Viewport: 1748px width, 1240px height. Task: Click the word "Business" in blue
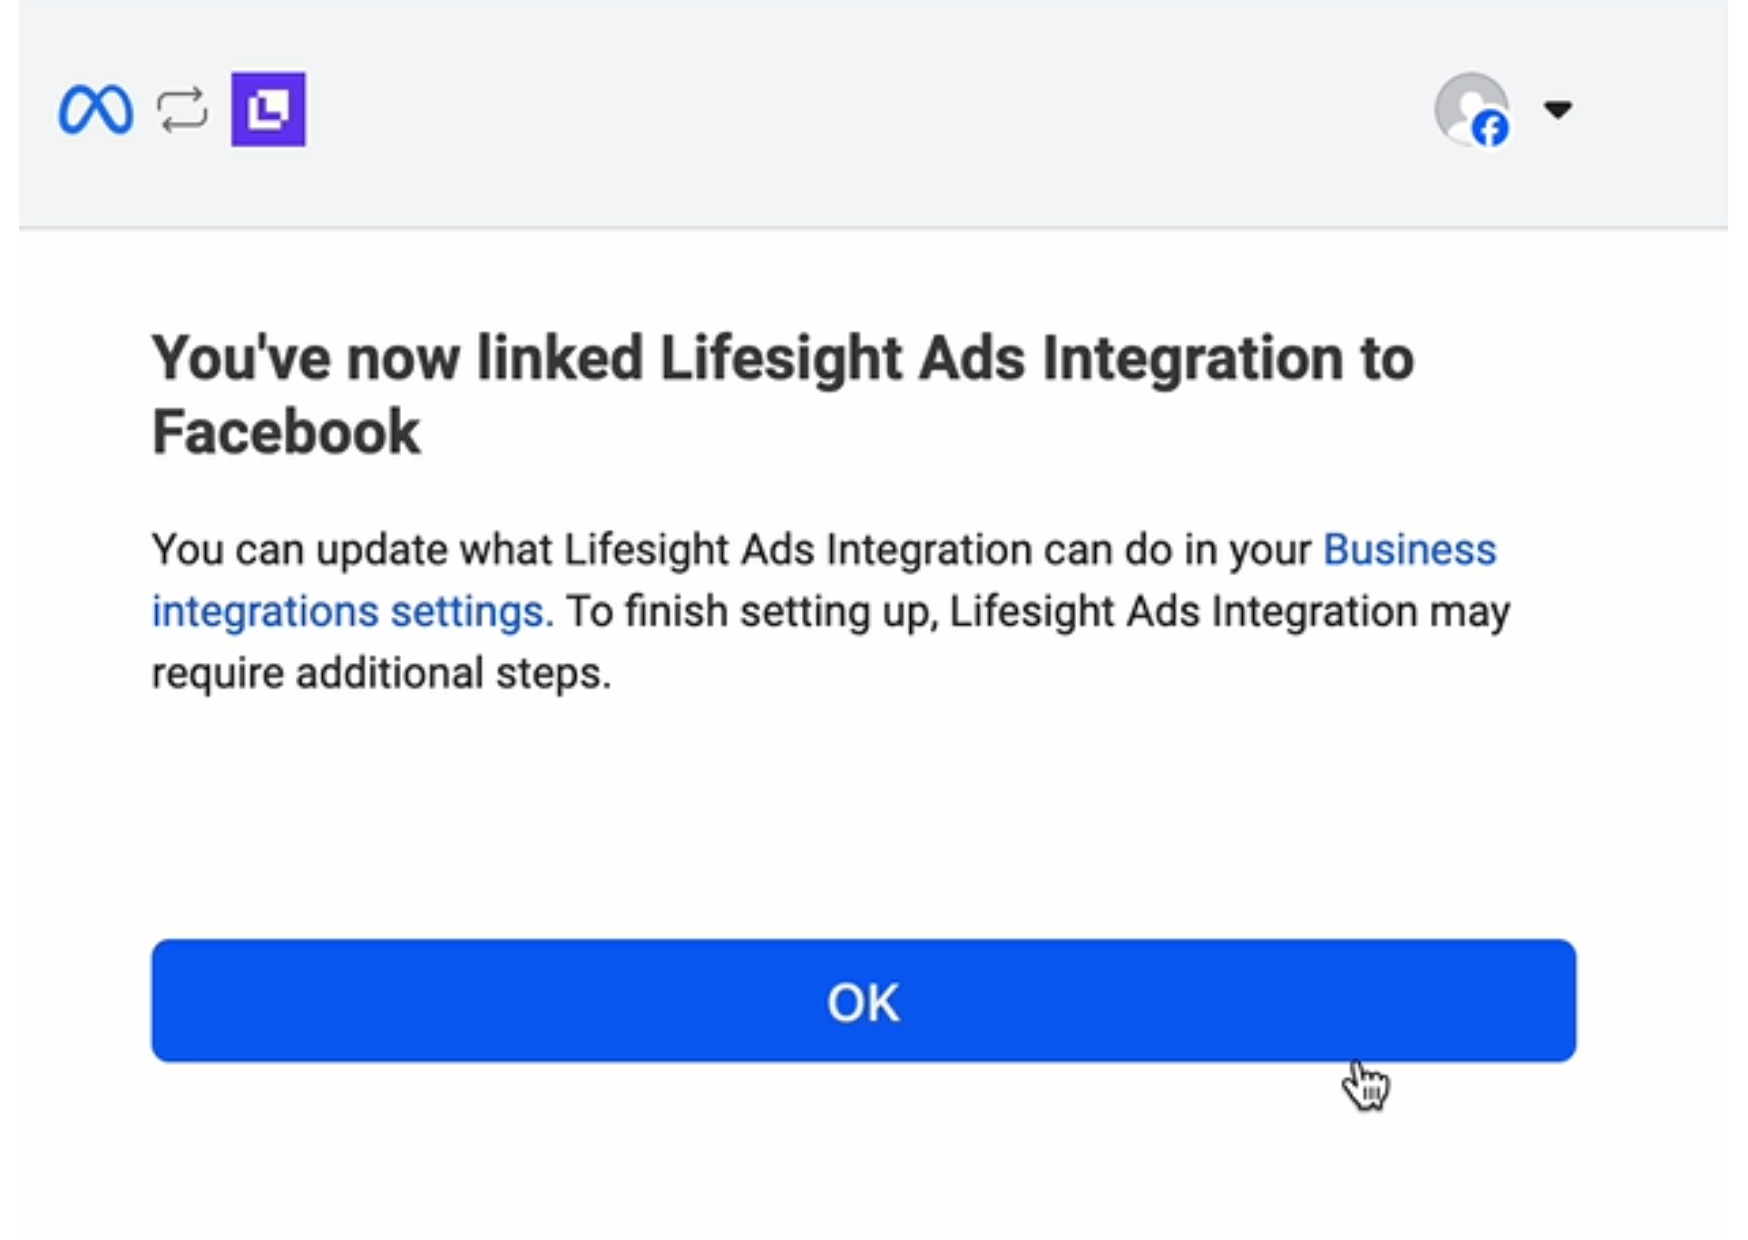point(1410,550)
